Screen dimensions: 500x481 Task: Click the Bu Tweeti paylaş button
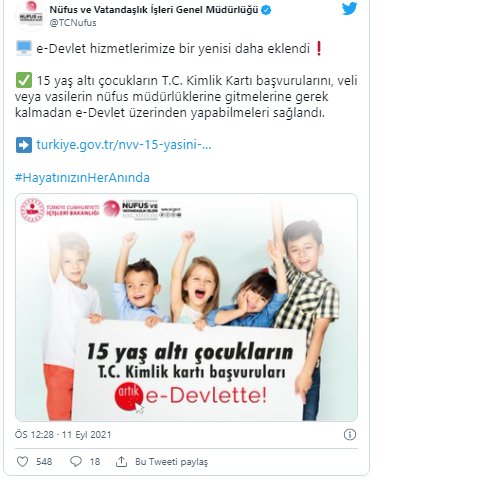click(171, 462)
